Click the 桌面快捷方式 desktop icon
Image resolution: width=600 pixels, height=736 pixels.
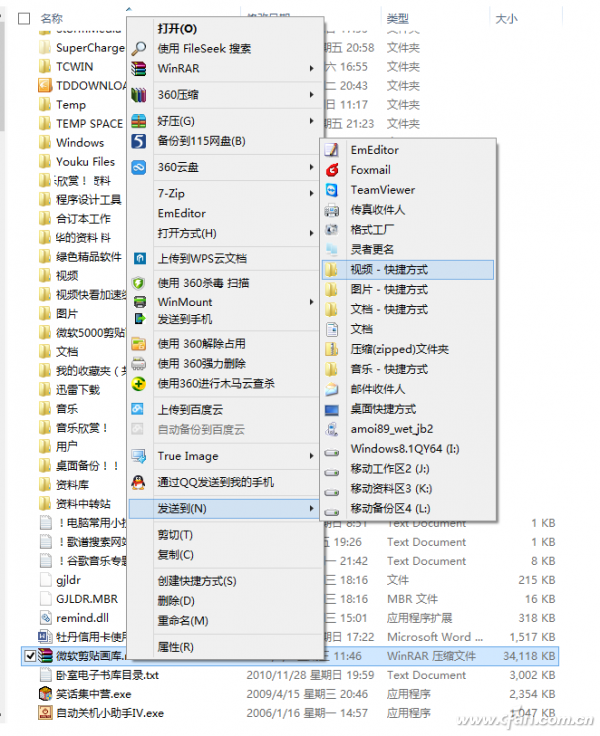pyautogui.click(x=332, y=409)
